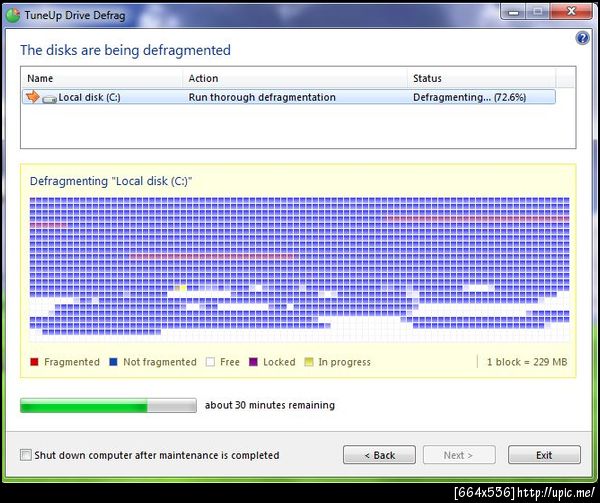600x503 pixels.
Task: Click 'Run thorough defragmentation' action text
Action: tap(262, 97)
